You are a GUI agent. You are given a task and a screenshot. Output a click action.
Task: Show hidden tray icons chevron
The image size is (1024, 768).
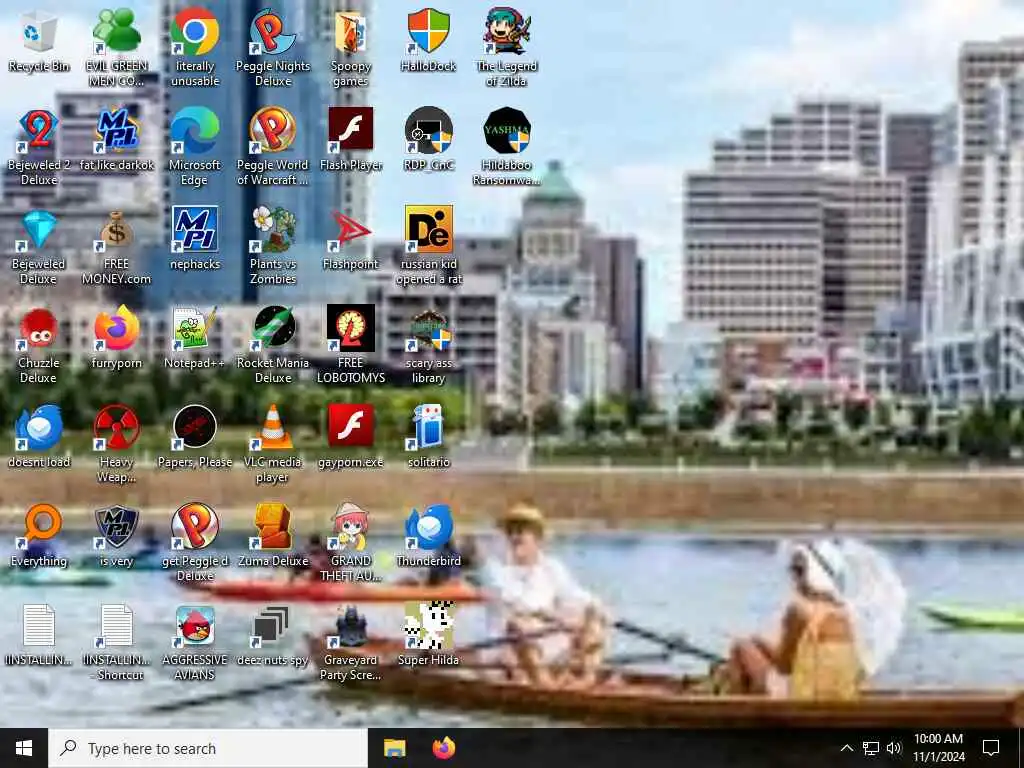coord(846,748)
